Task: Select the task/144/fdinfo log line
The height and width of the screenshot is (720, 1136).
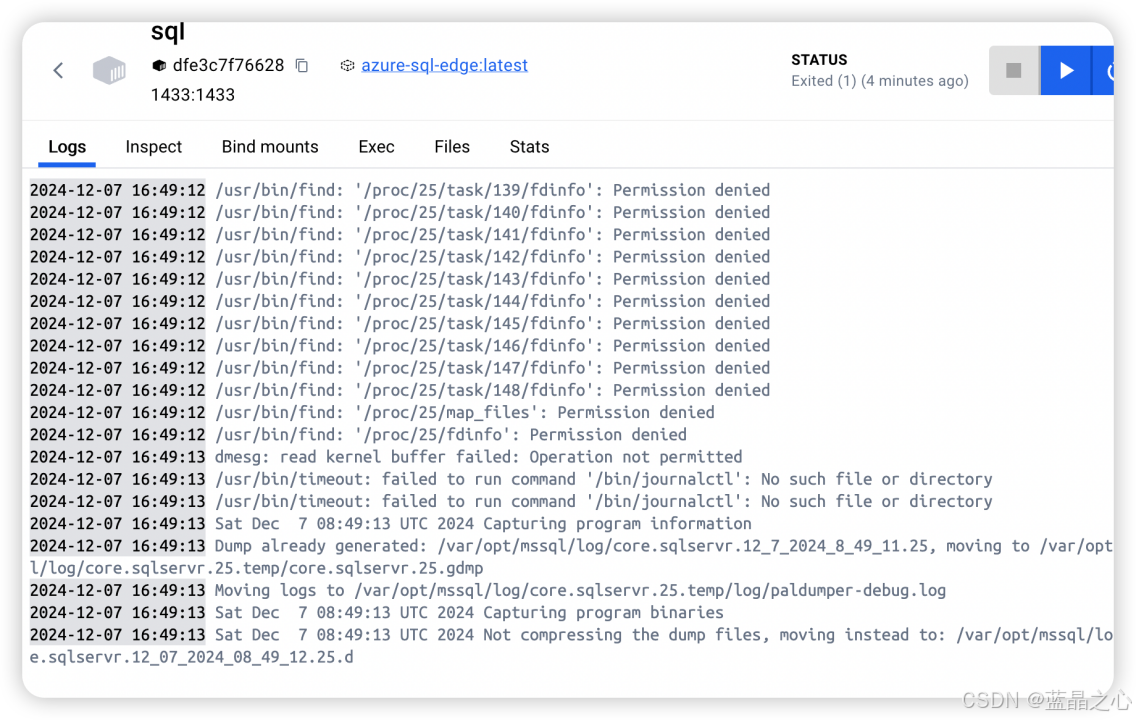Action: coord(400,301)
